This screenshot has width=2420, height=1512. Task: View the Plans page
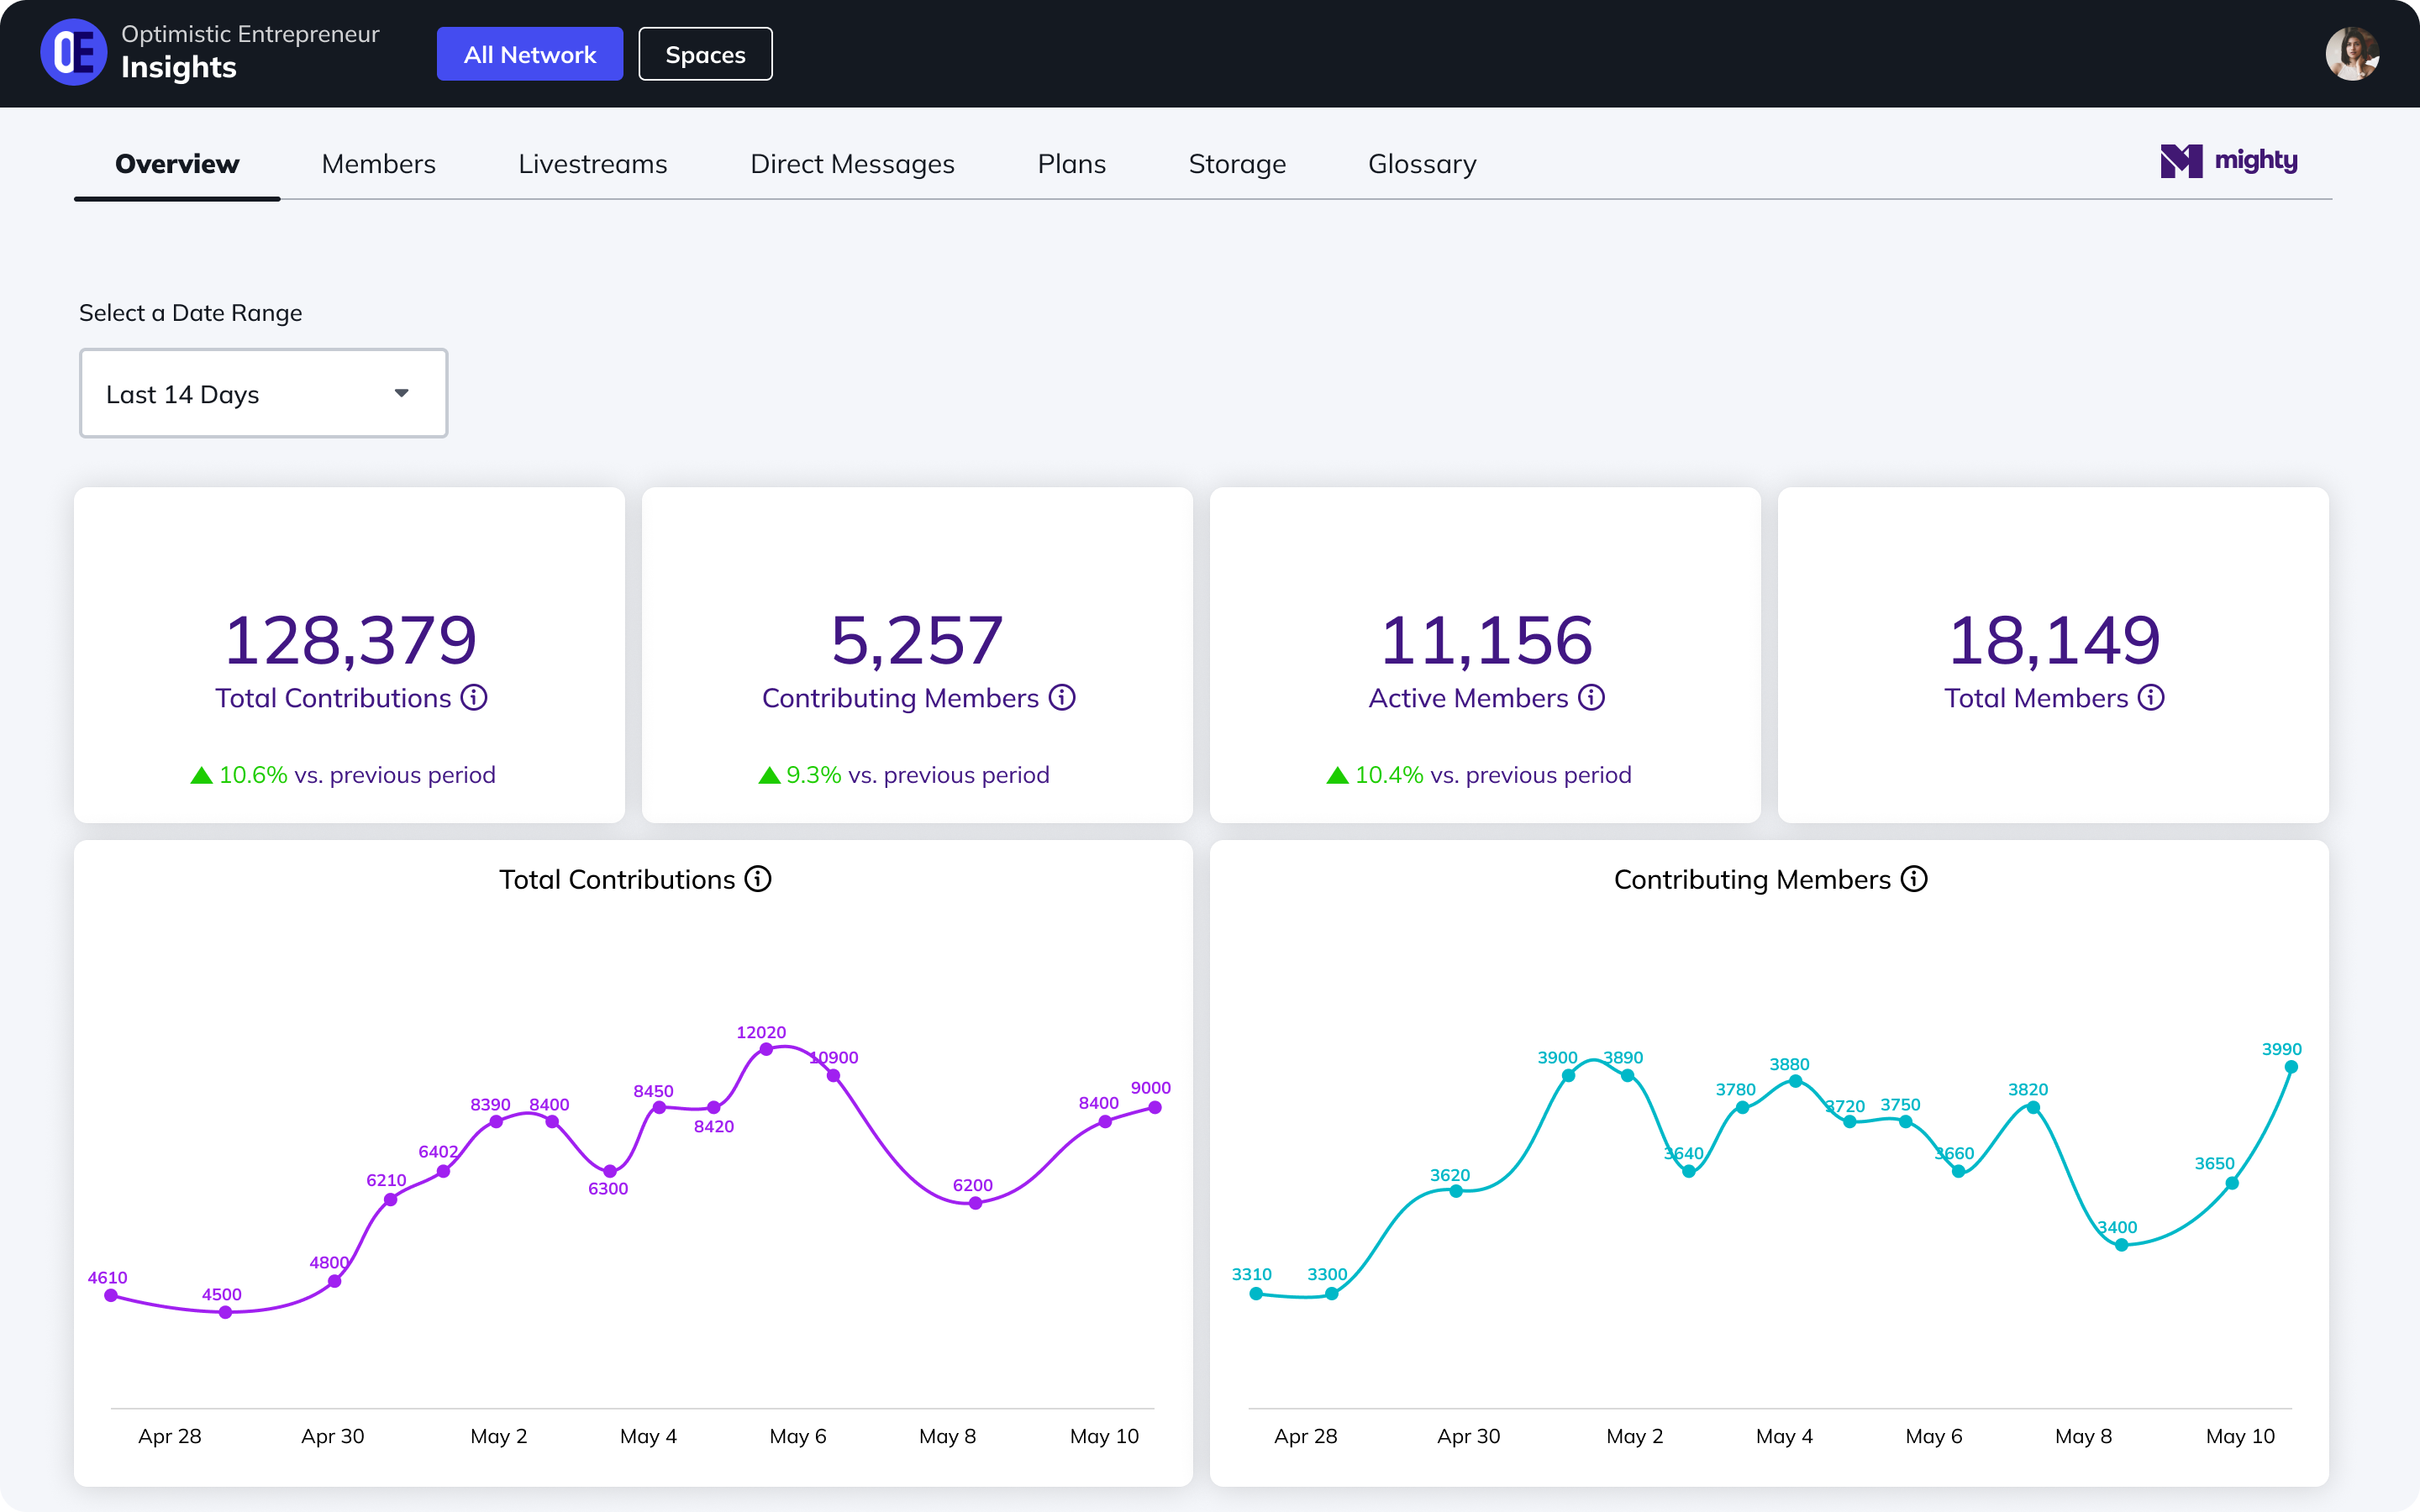[x=1071, y=163]
